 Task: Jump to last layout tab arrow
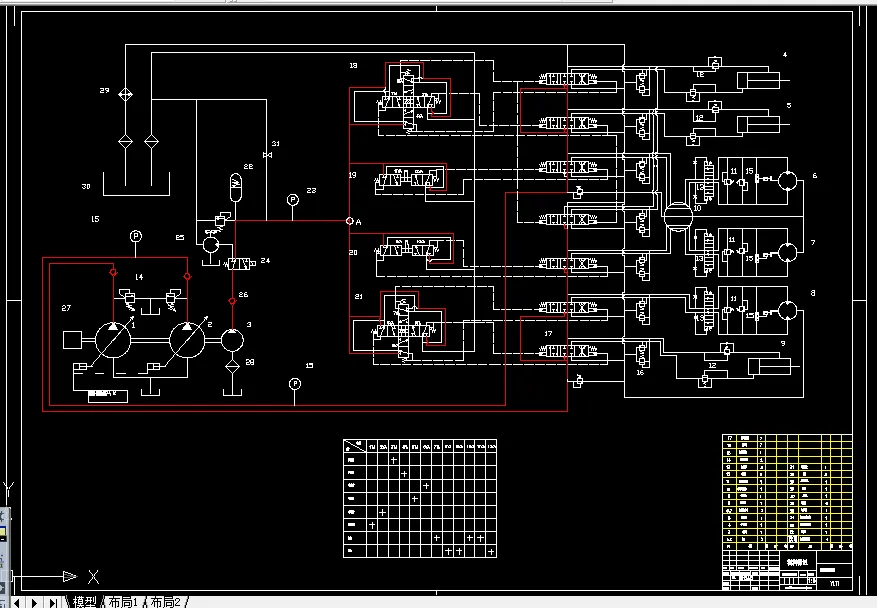coord(53,603)
